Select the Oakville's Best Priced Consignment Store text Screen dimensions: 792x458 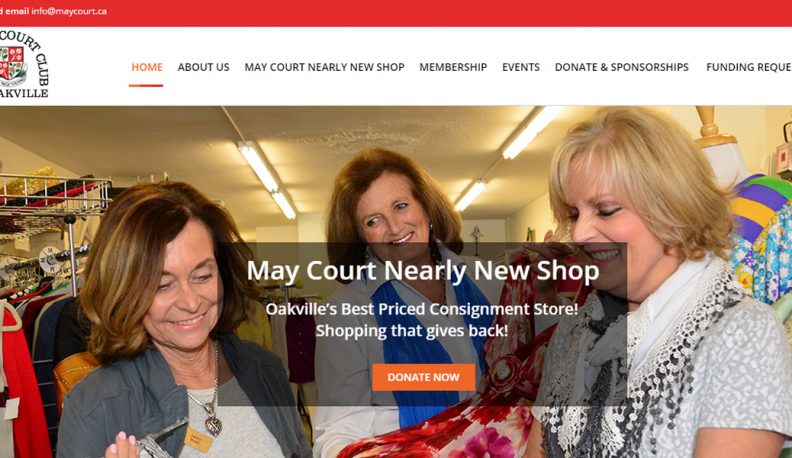coord(422,309)
